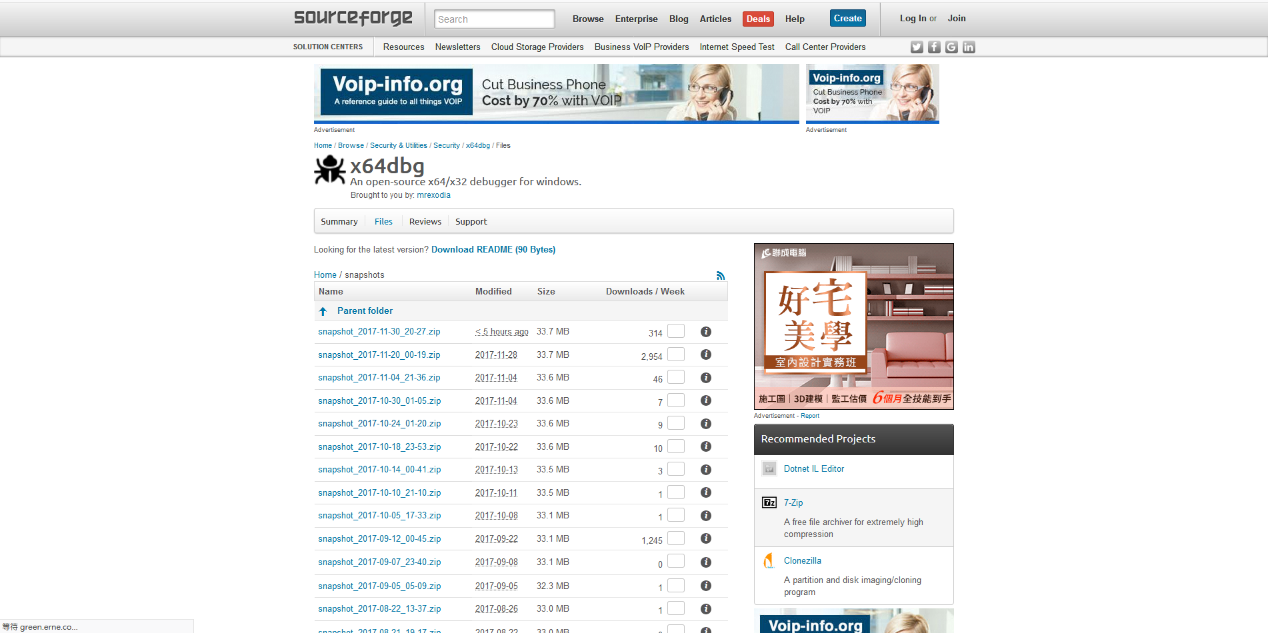Click the Dotnet IL Editor project icon
The image size is (1268, 633).
click(x=769, y=469)
